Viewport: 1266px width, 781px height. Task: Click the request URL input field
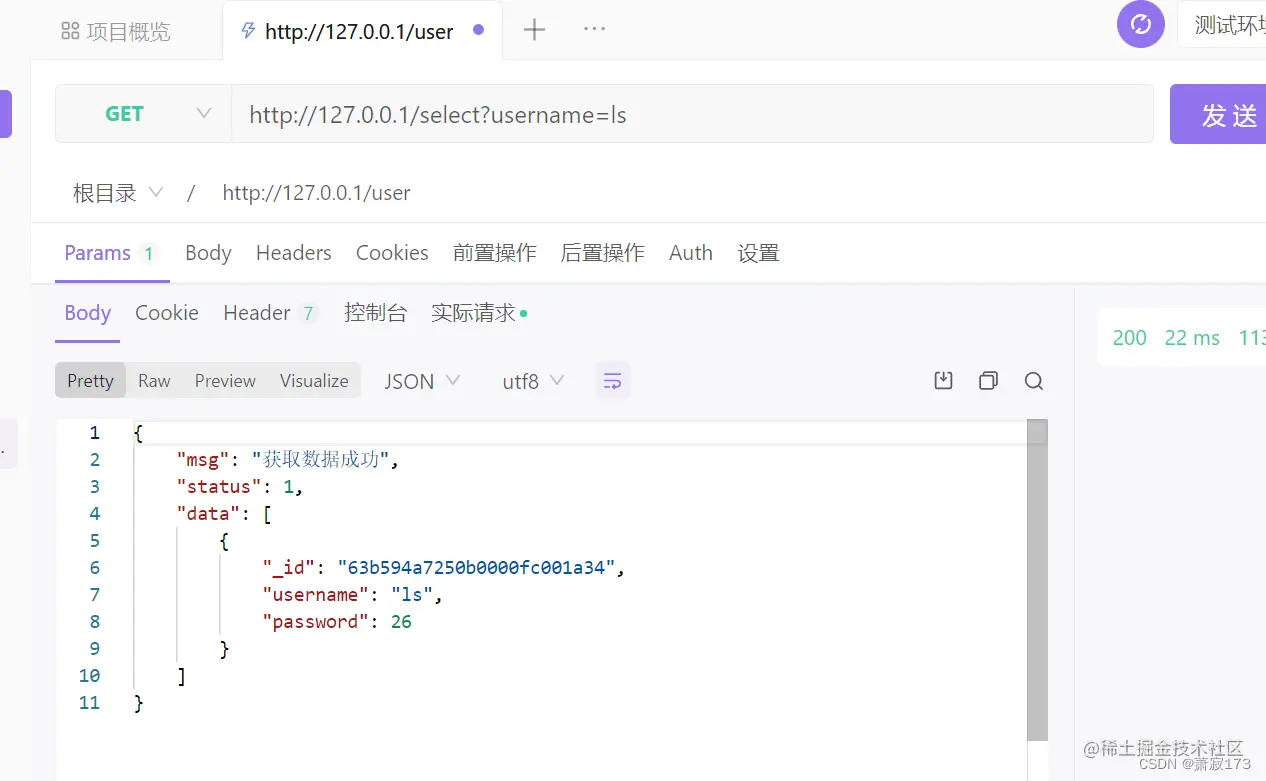[x=692, y=114]
